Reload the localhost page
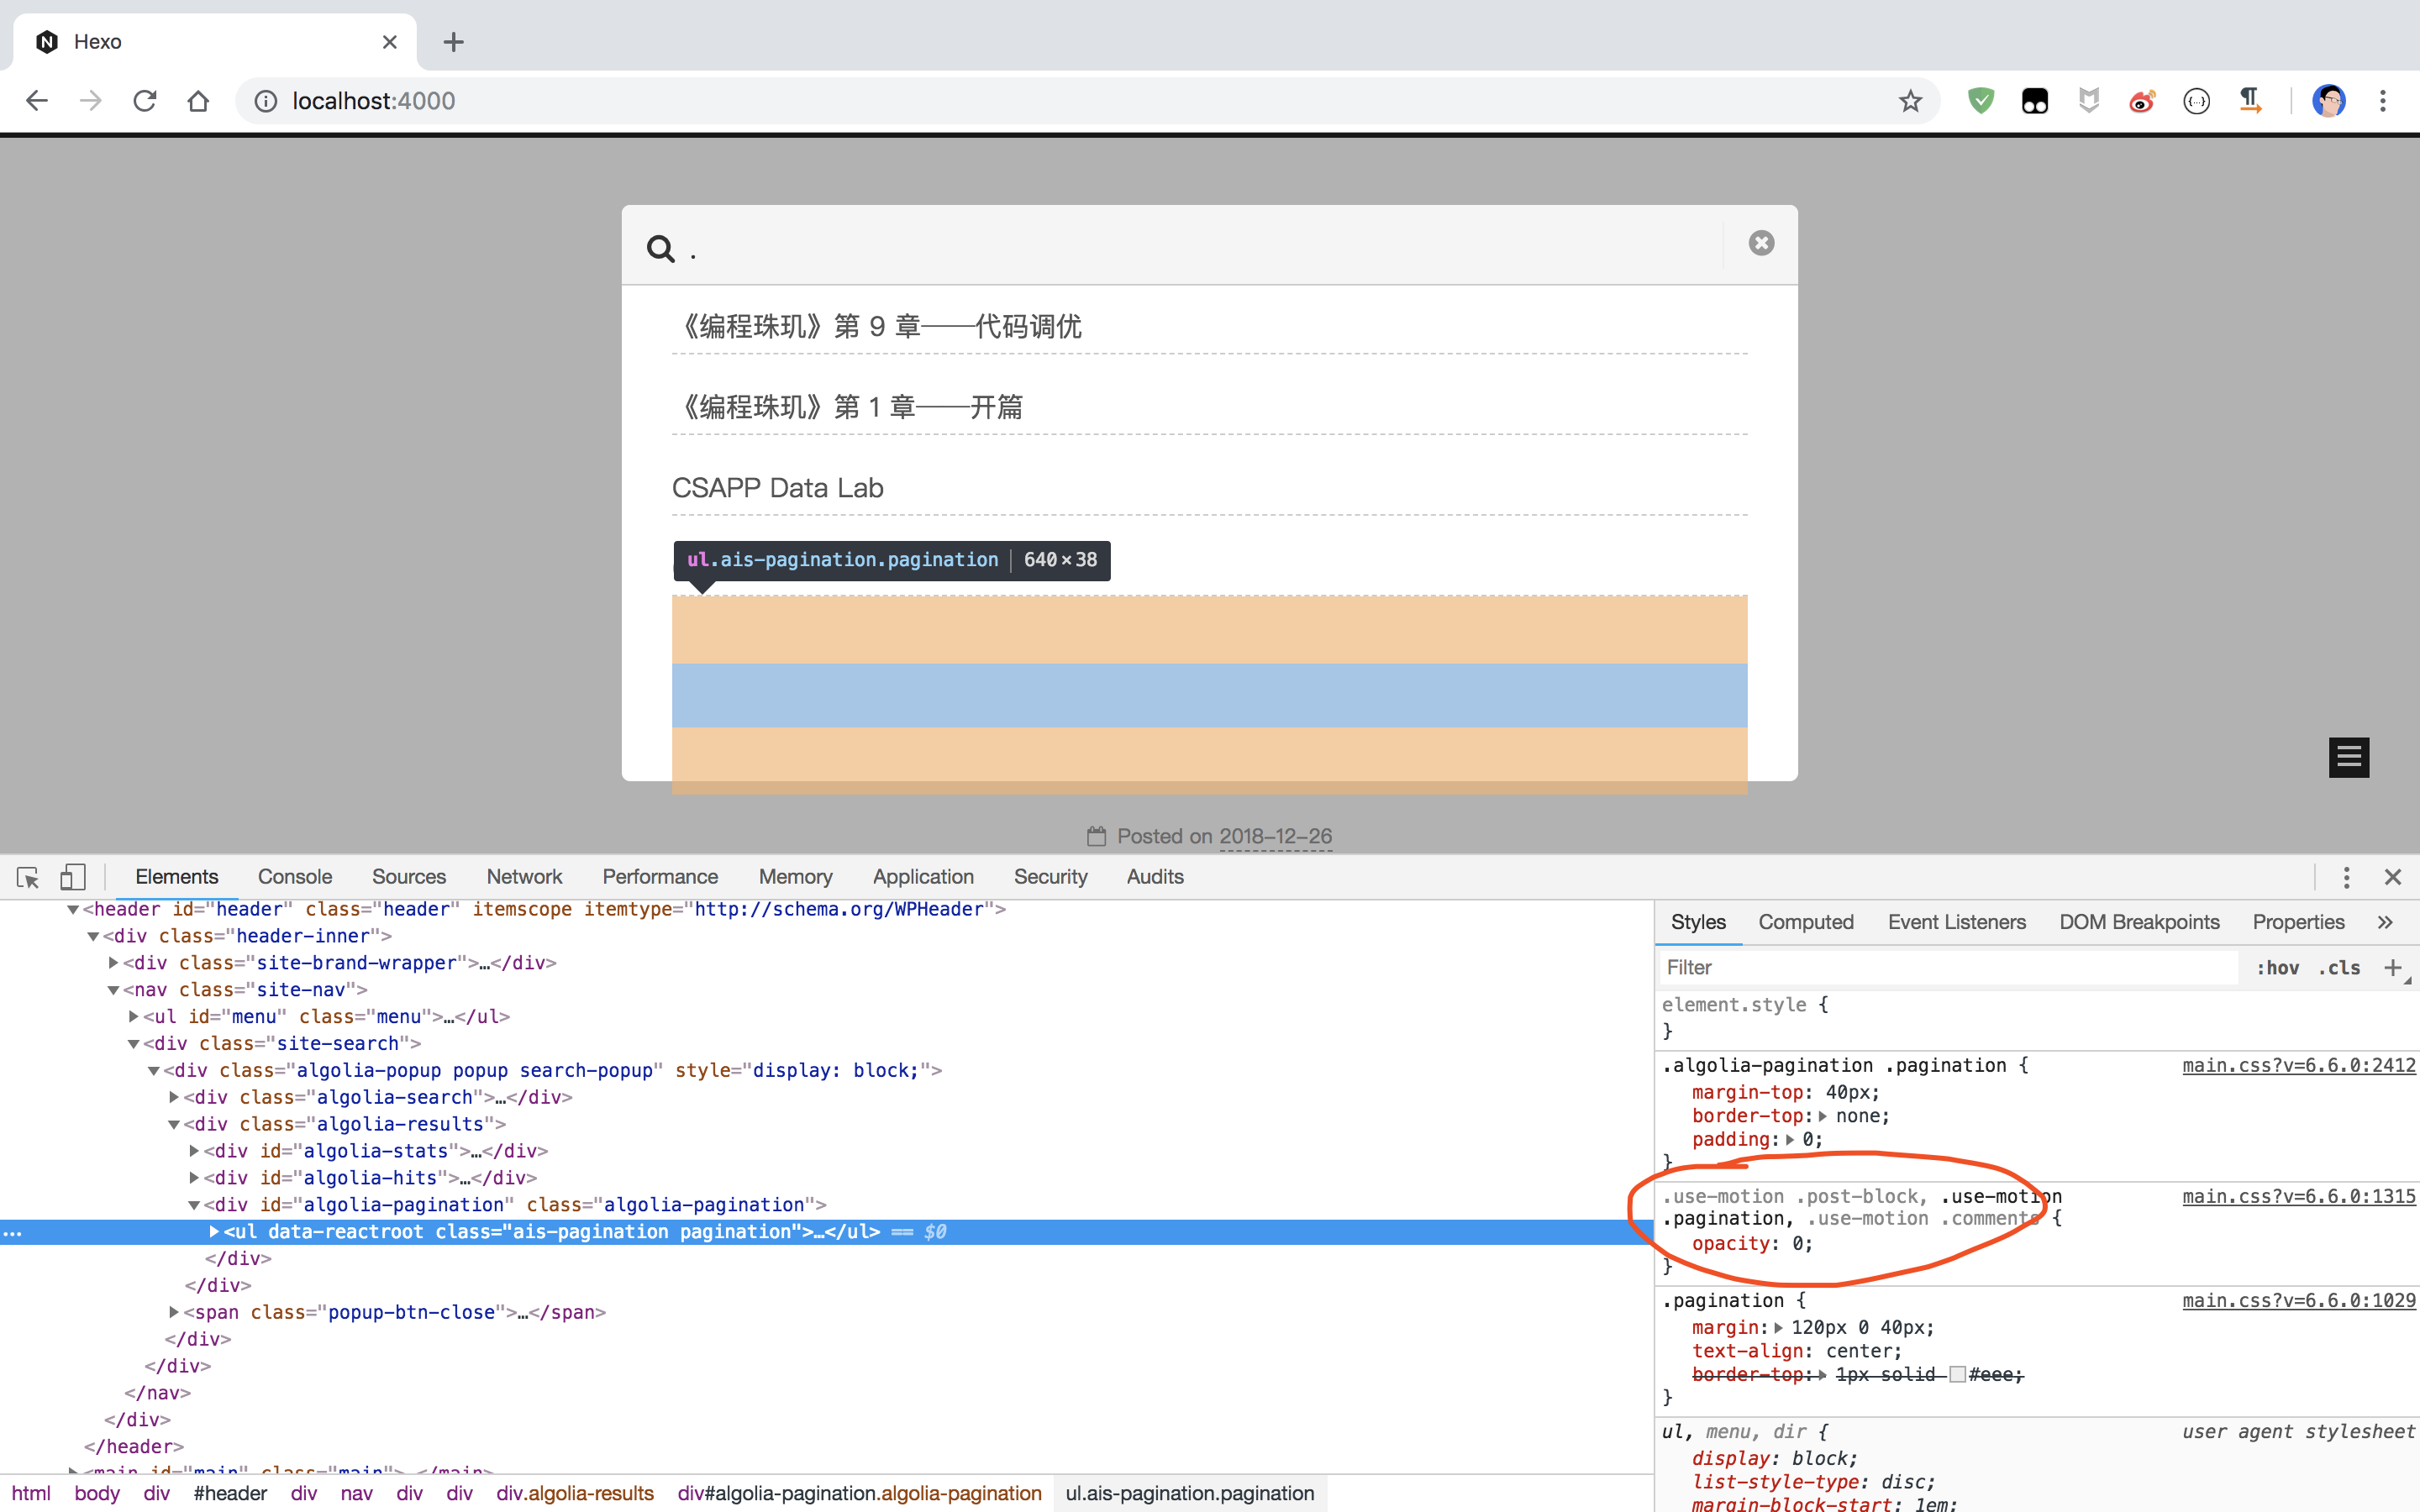2420x1512 pixels. (145, 101)
